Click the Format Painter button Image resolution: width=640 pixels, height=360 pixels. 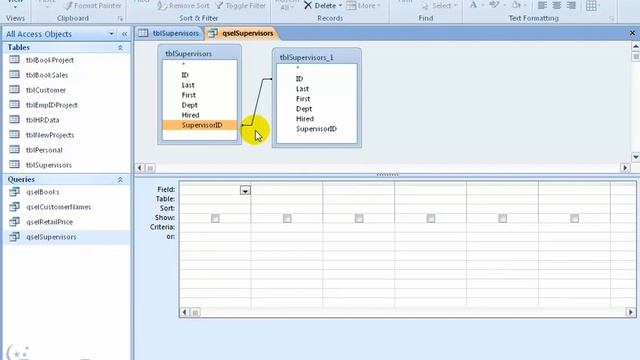(93, 6)
